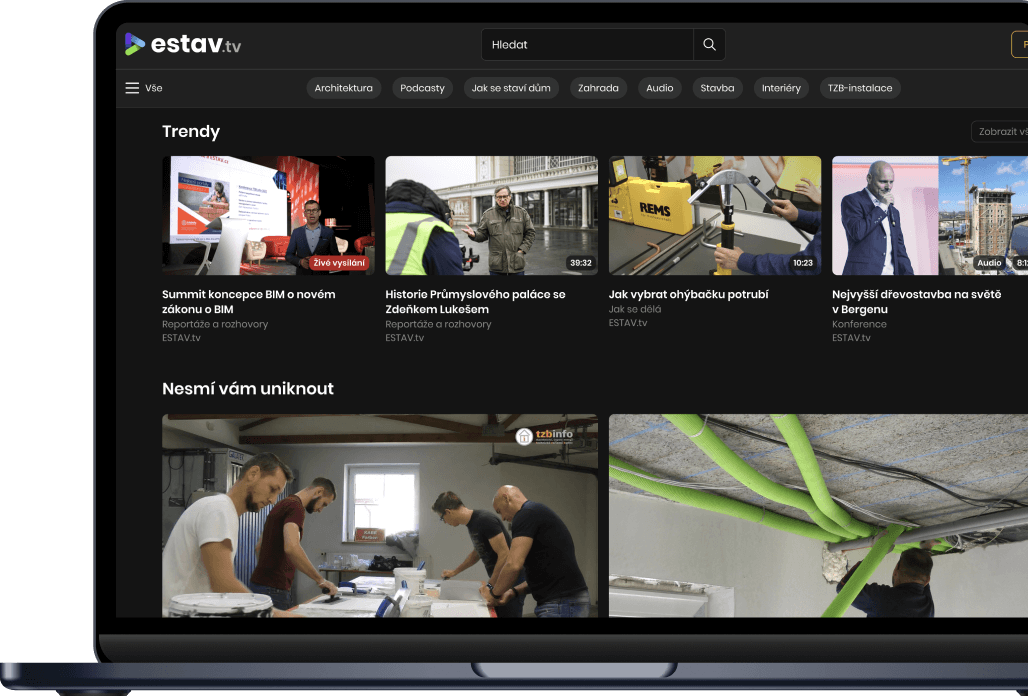Enable the Architektura category filter
This screenshot has width=1028, height=696.
click(344, 88)
